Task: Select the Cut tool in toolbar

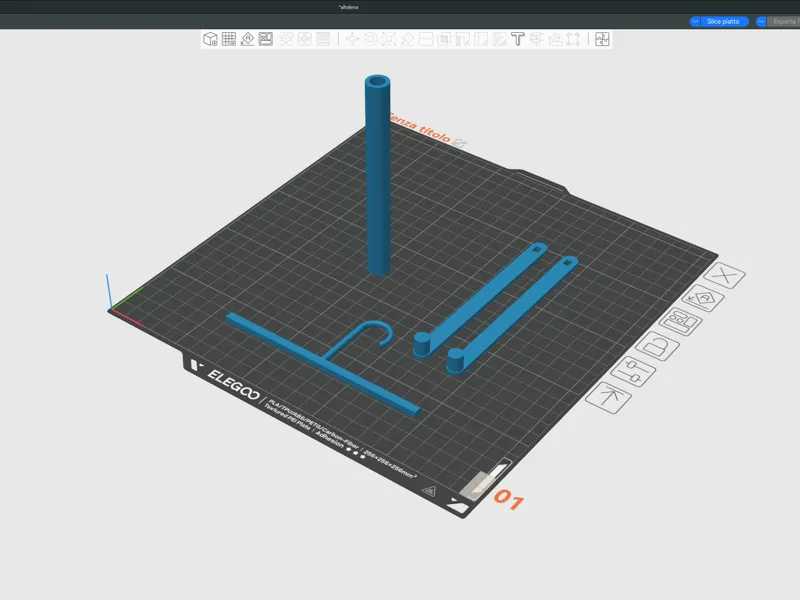Action: click(x=426, y=39)
